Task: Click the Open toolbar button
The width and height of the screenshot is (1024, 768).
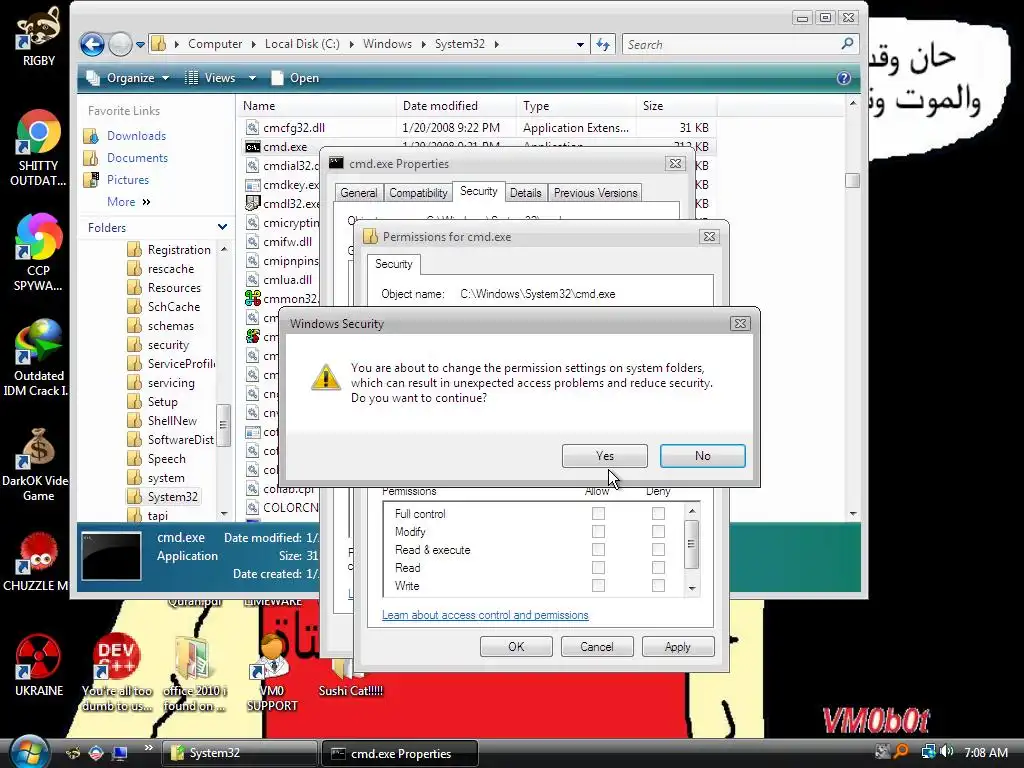Action: (296, 78)
